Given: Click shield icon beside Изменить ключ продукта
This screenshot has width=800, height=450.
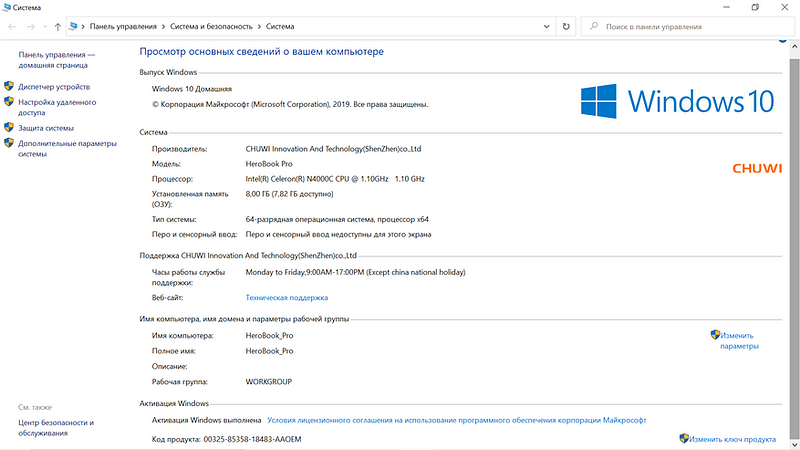Looking at the screenshot, I should 684,438.
